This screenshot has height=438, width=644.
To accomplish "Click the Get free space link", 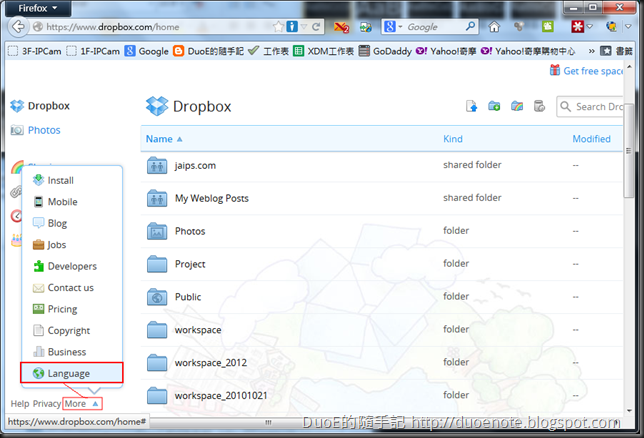I will pos(593,71).
